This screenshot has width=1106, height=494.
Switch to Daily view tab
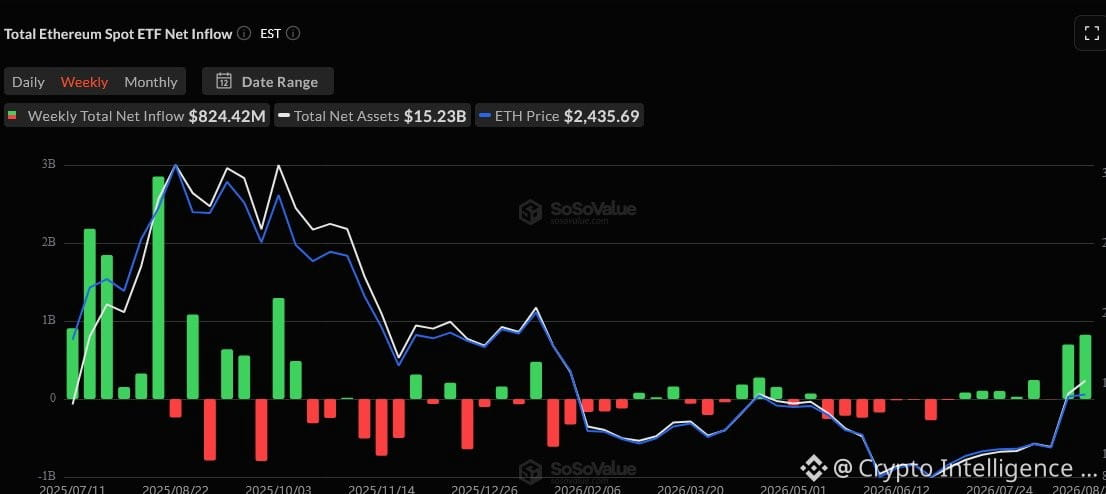pyautogui.click(x=28, y=82)
